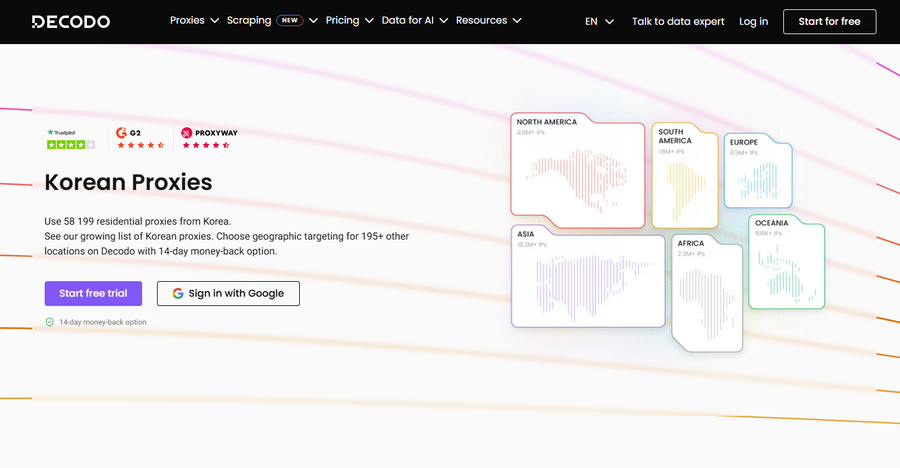This screenshot has width=900, height=468.
Task: Select the North America map card
Action: [x=578, y=171]
